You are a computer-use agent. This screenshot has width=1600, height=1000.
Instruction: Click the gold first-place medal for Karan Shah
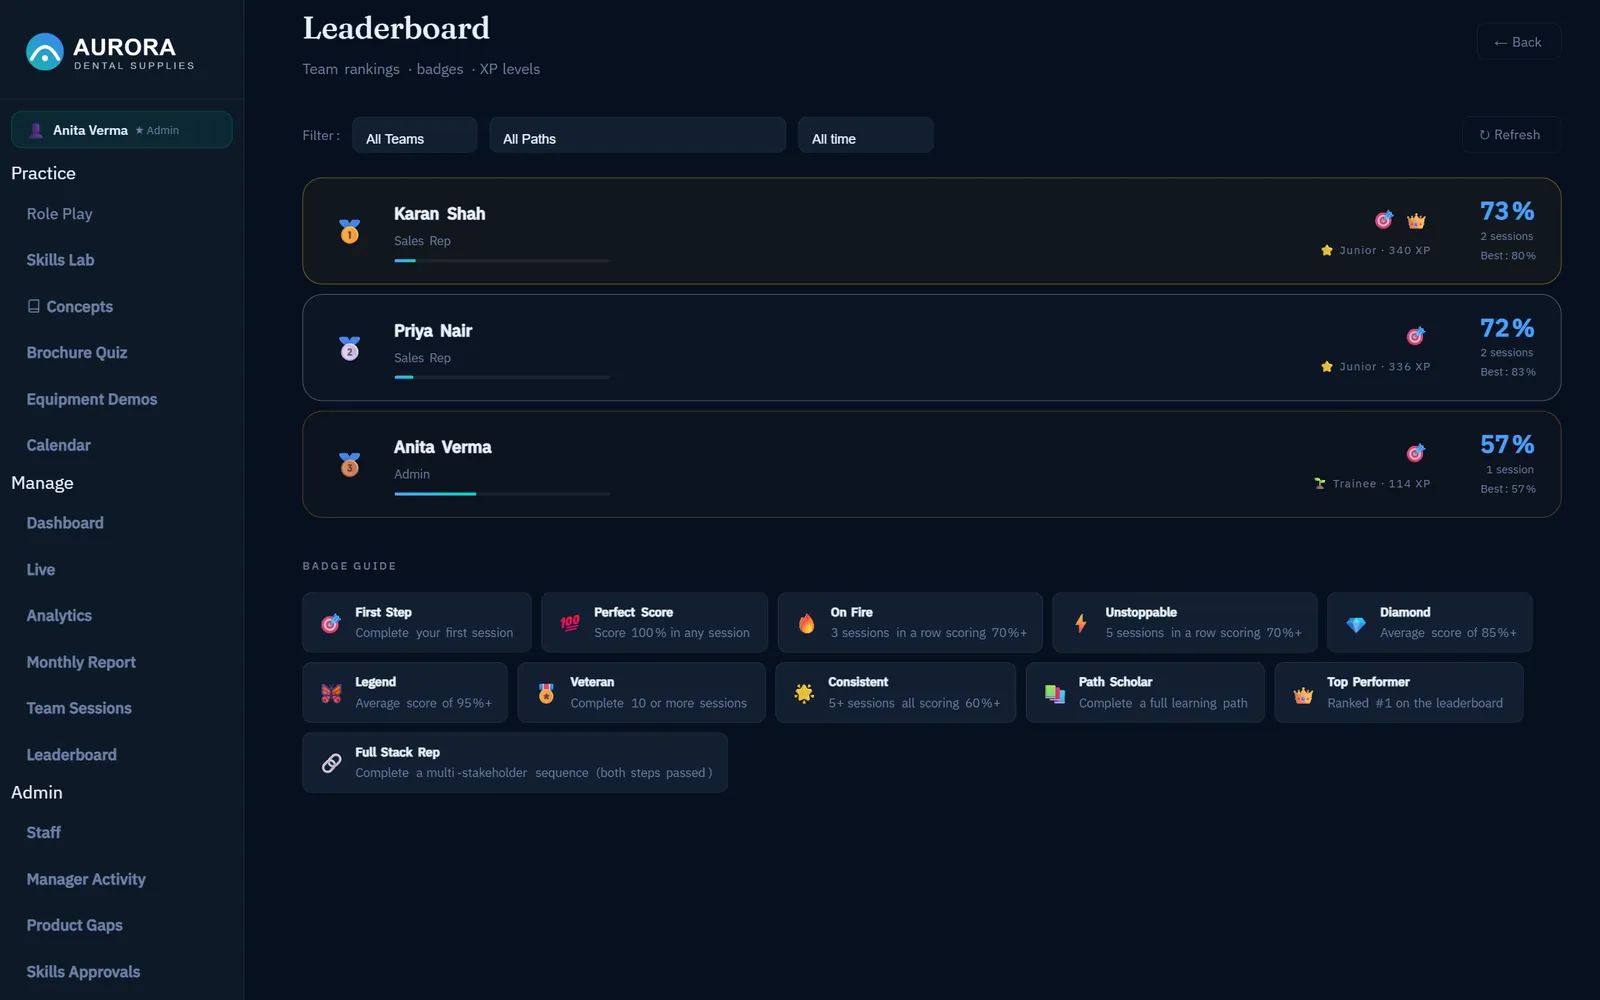coord(349,231)
